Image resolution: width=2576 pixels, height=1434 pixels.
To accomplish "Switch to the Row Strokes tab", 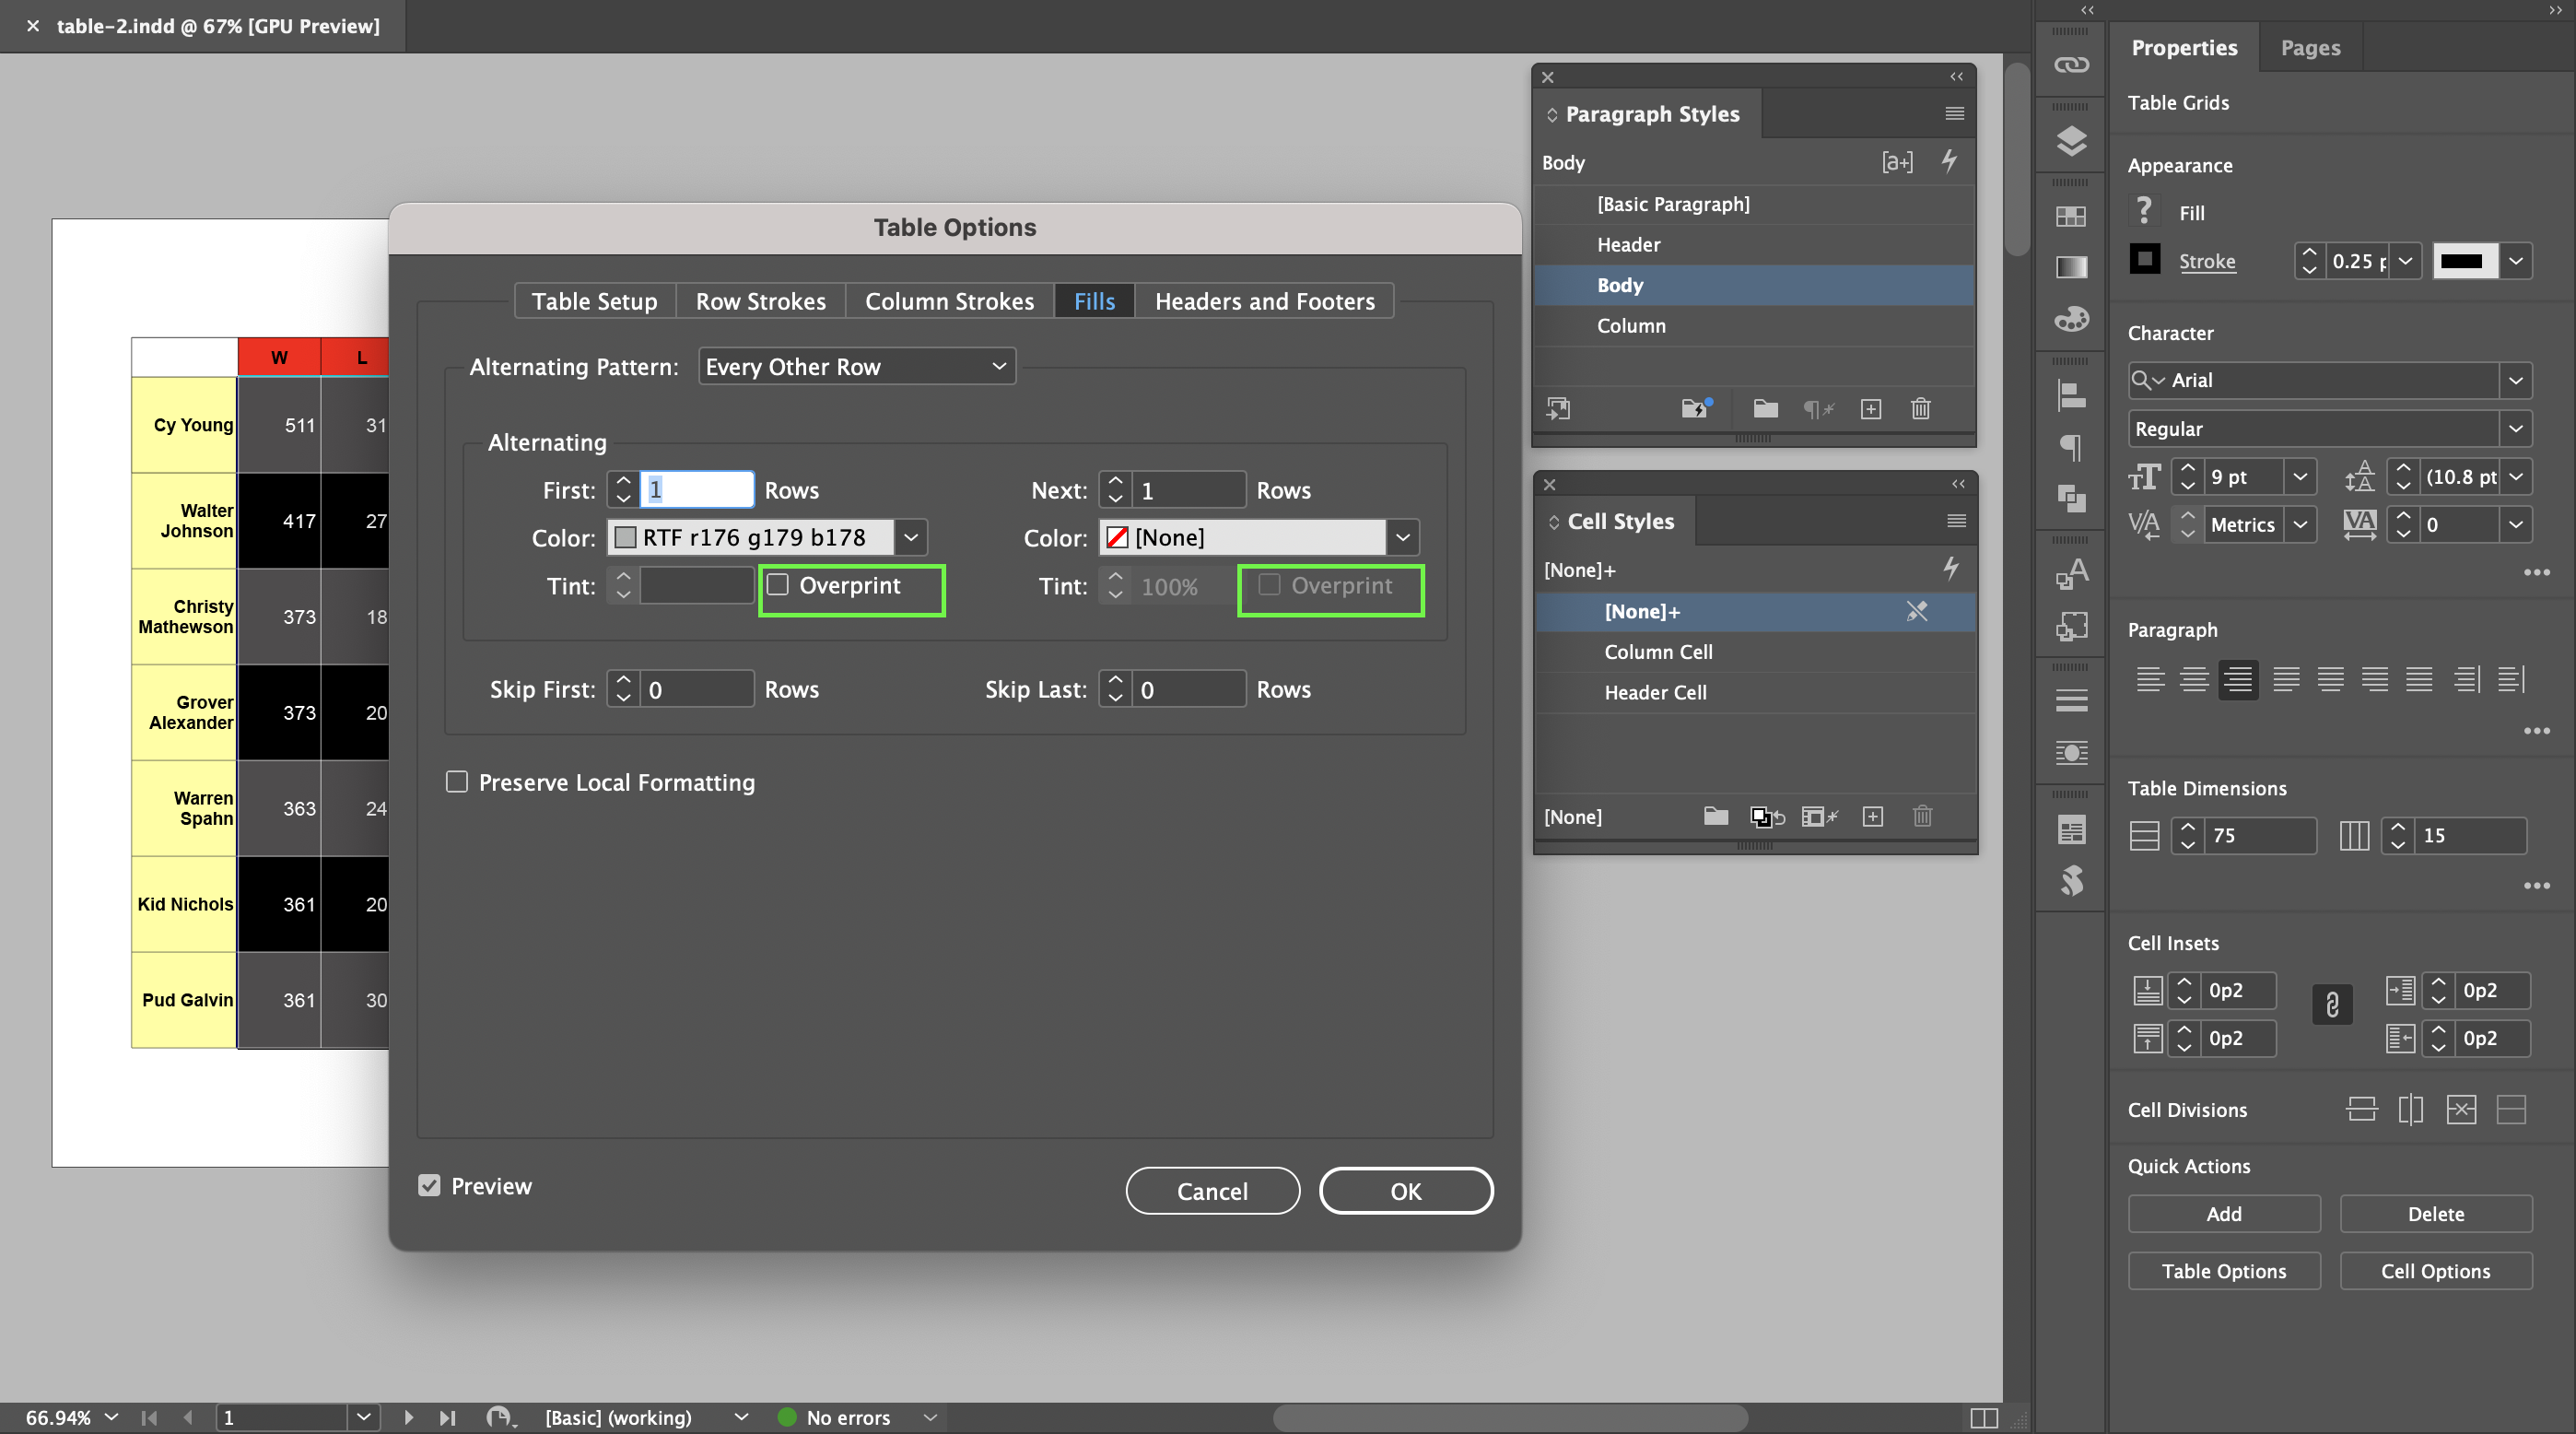I will coord(760,301).
